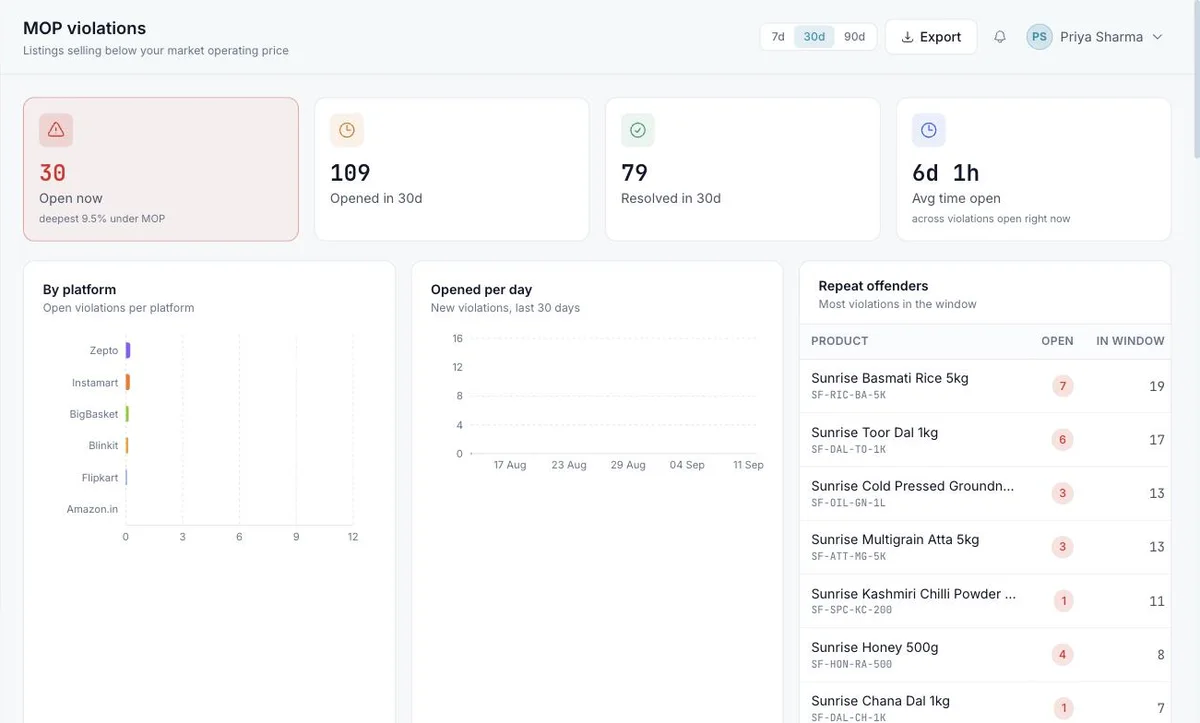Export the violations report
This screenshot has width=1200, height=723.
pyautogui.click(x=931, y=37)
